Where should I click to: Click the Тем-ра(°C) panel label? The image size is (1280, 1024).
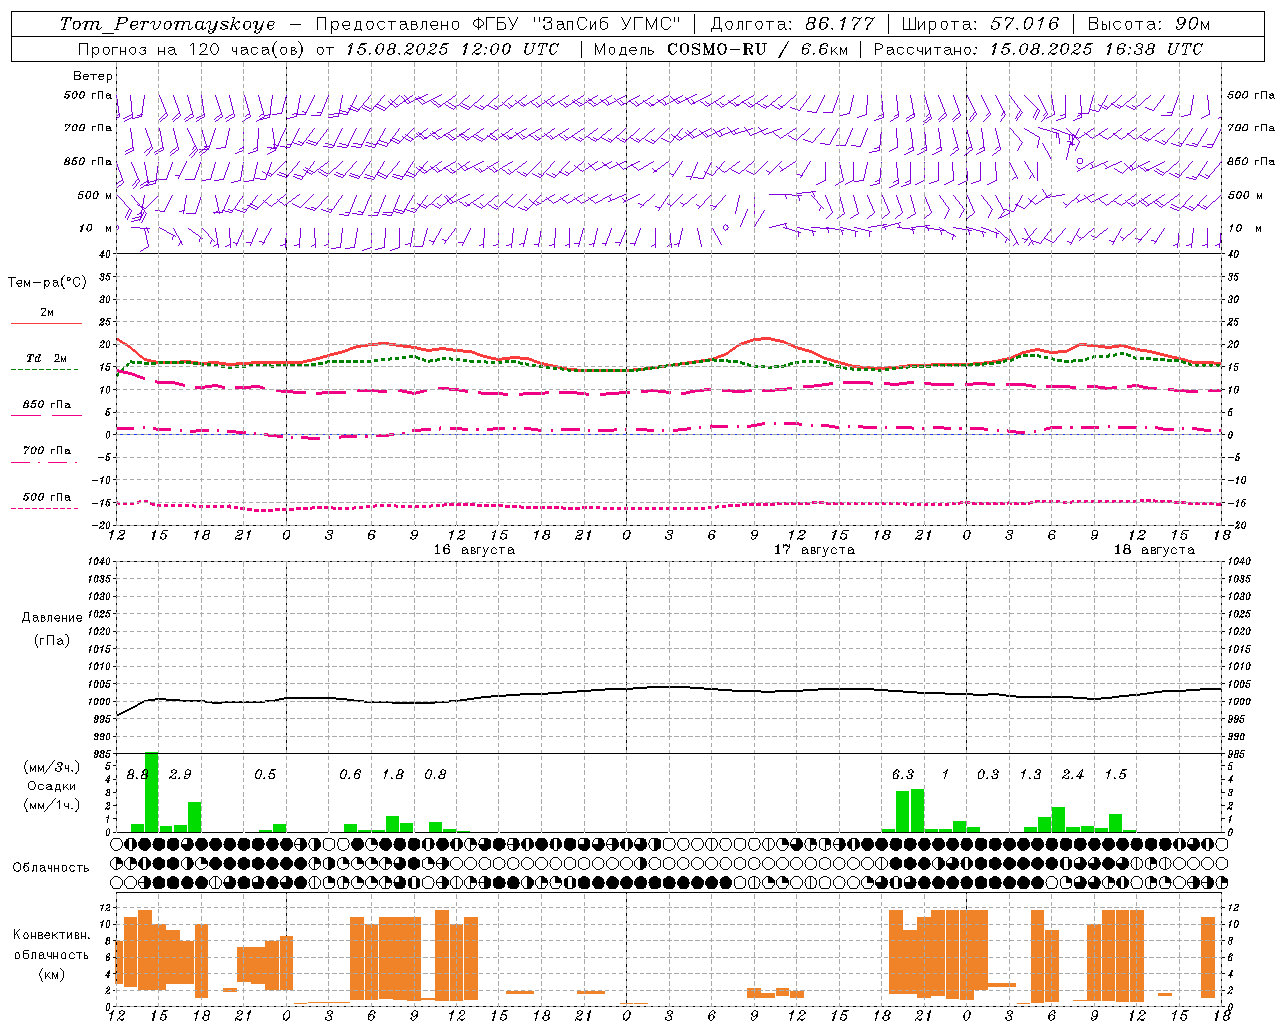(x=47, y=282)
